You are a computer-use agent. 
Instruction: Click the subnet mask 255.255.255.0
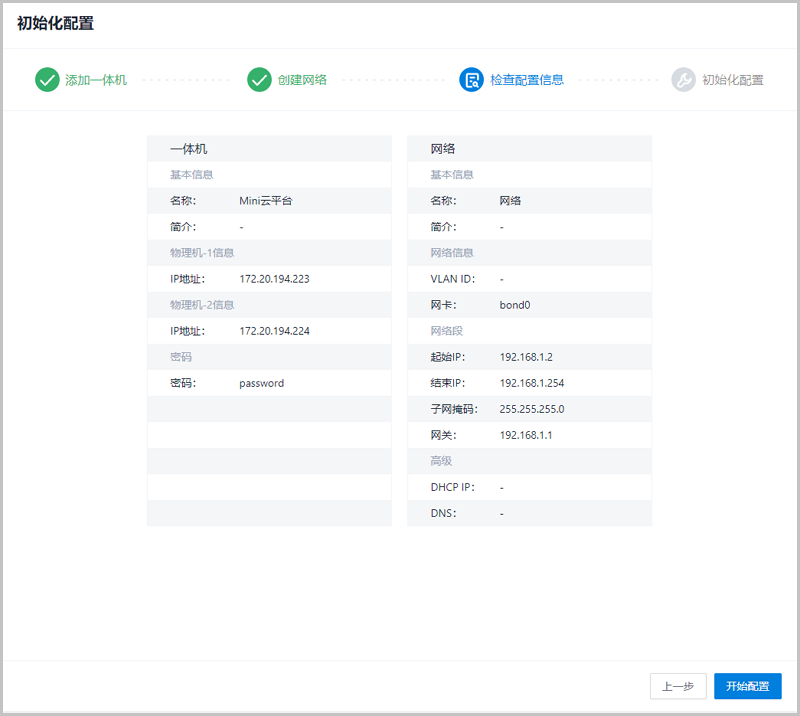coord(532,409)
